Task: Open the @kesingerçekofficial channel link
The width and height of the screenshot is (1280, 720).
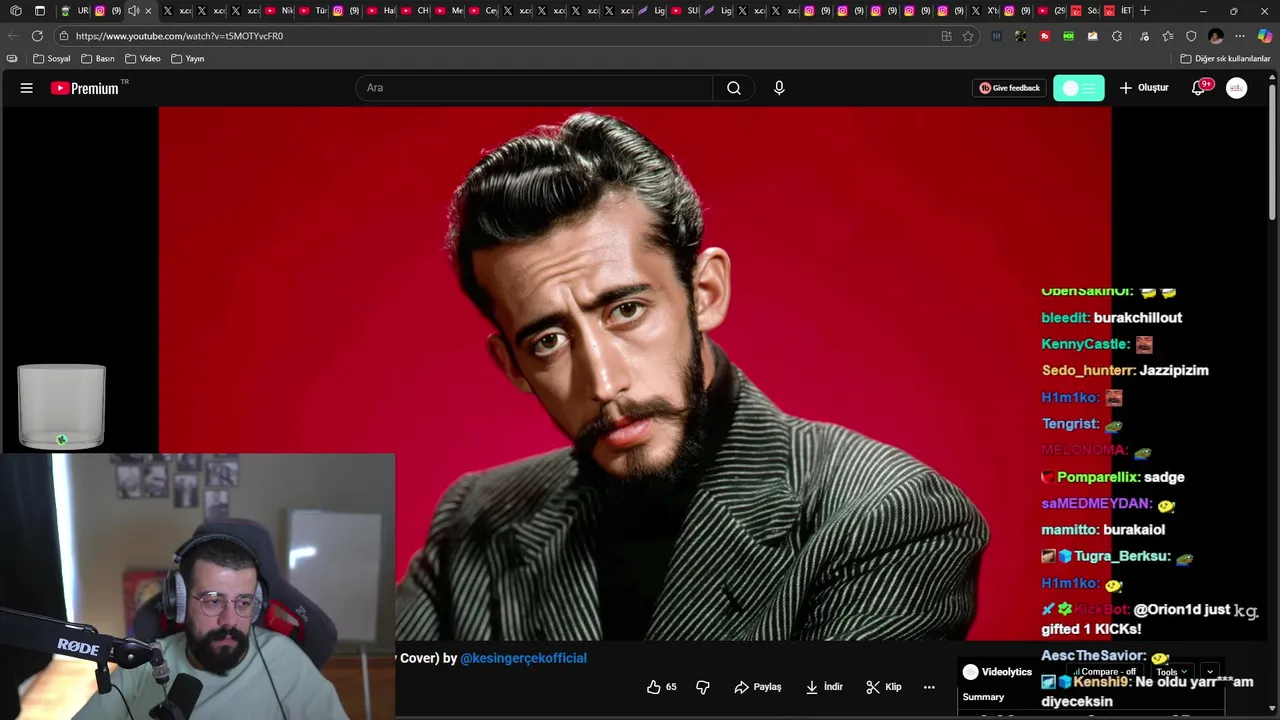Action: coord(523,658)
